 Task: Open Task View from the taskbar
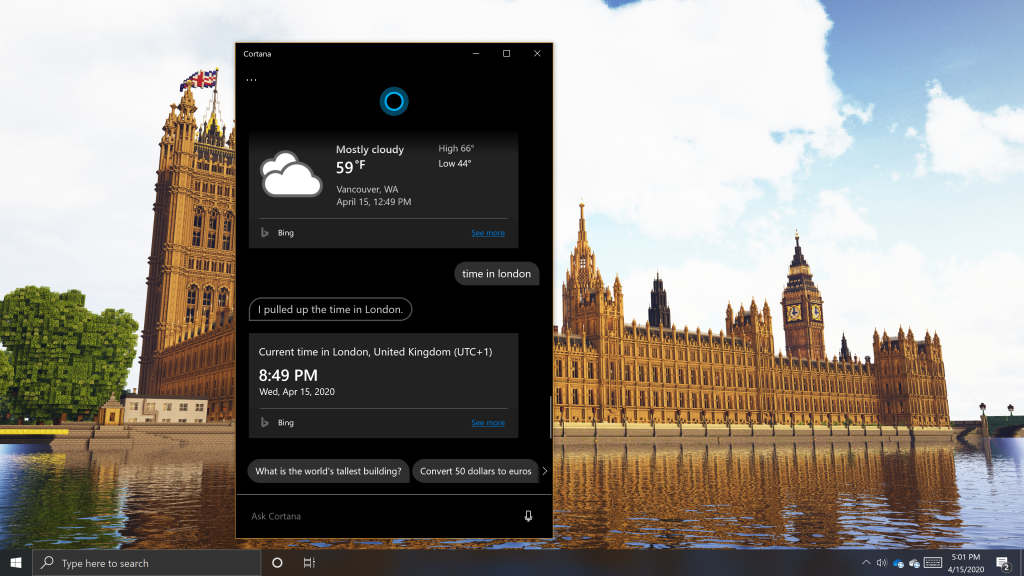[x=309, y=563]
